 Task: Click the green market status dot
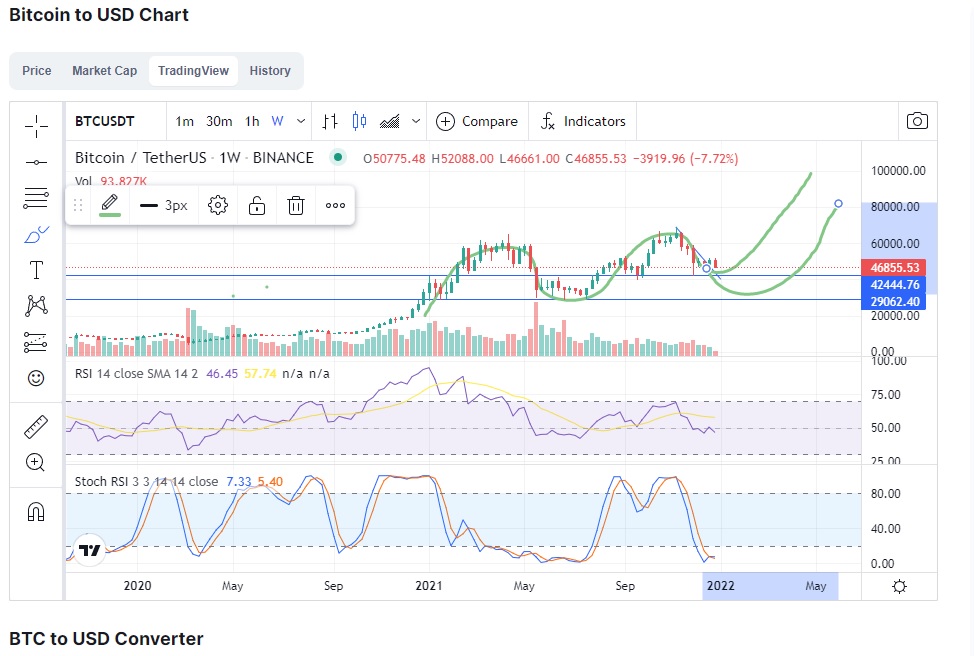point(338,157)
